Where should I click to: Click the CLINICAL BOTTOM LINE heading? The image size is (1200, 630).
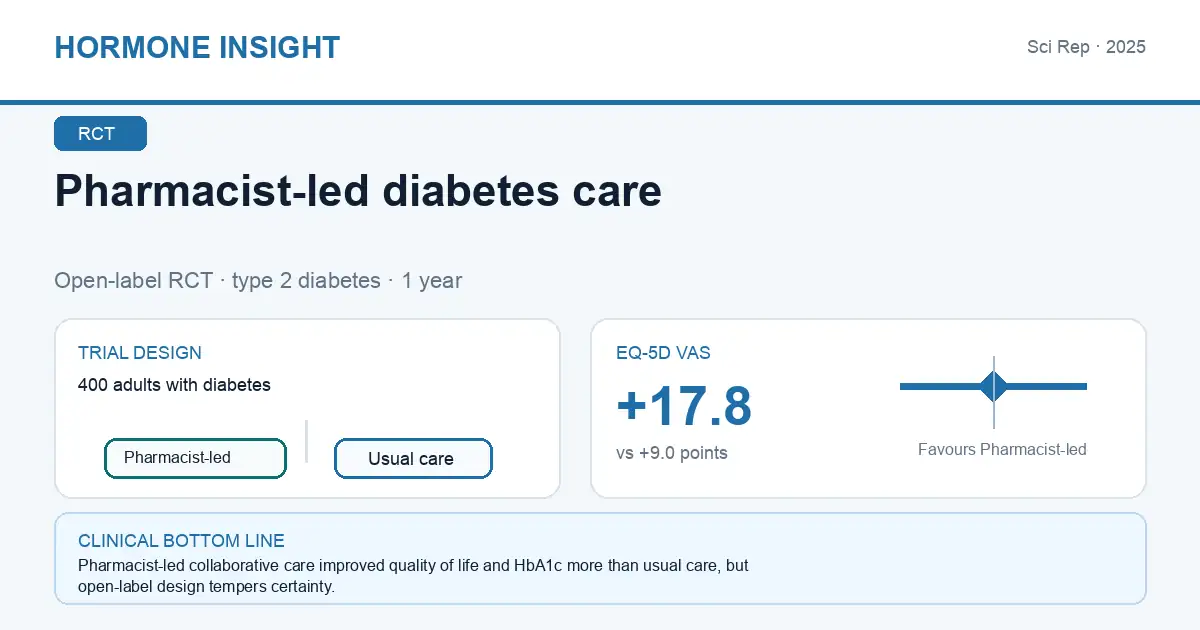coord(181,541)
